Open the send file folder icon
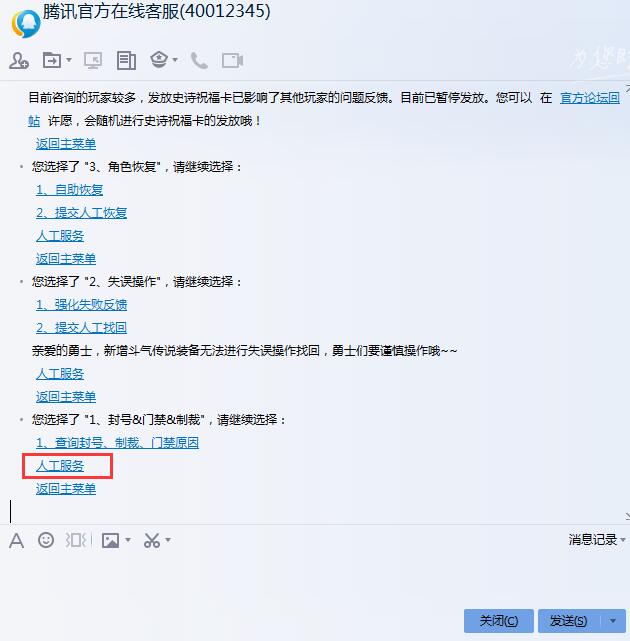Viewport: 630px width, 641px height. (x=52, y=61)
